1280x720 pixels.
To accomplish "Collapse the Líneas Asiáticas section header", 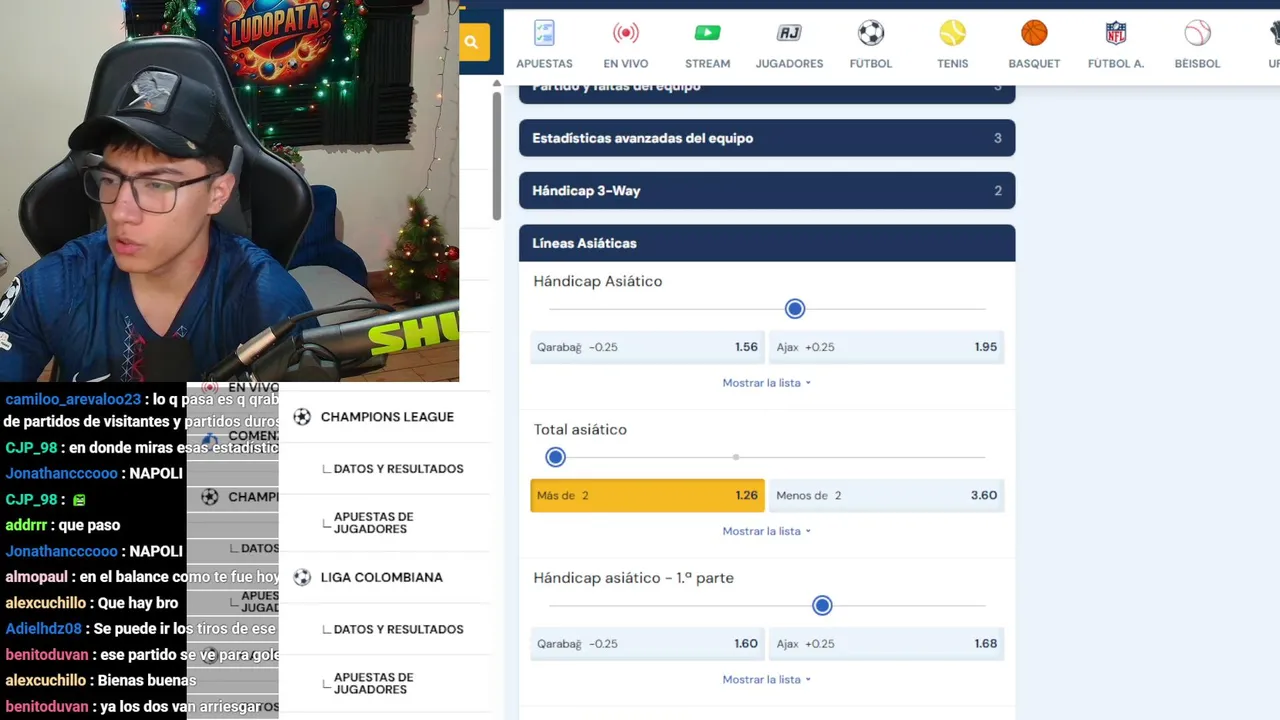I will 767,243.
